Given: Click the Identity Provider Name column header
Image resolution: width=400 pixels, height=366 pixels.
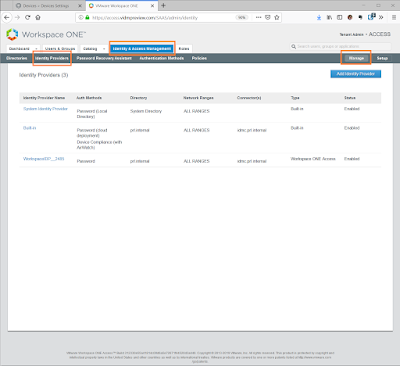Looking at the screenshot, I should pyautogui.click(x=44, y=98).
